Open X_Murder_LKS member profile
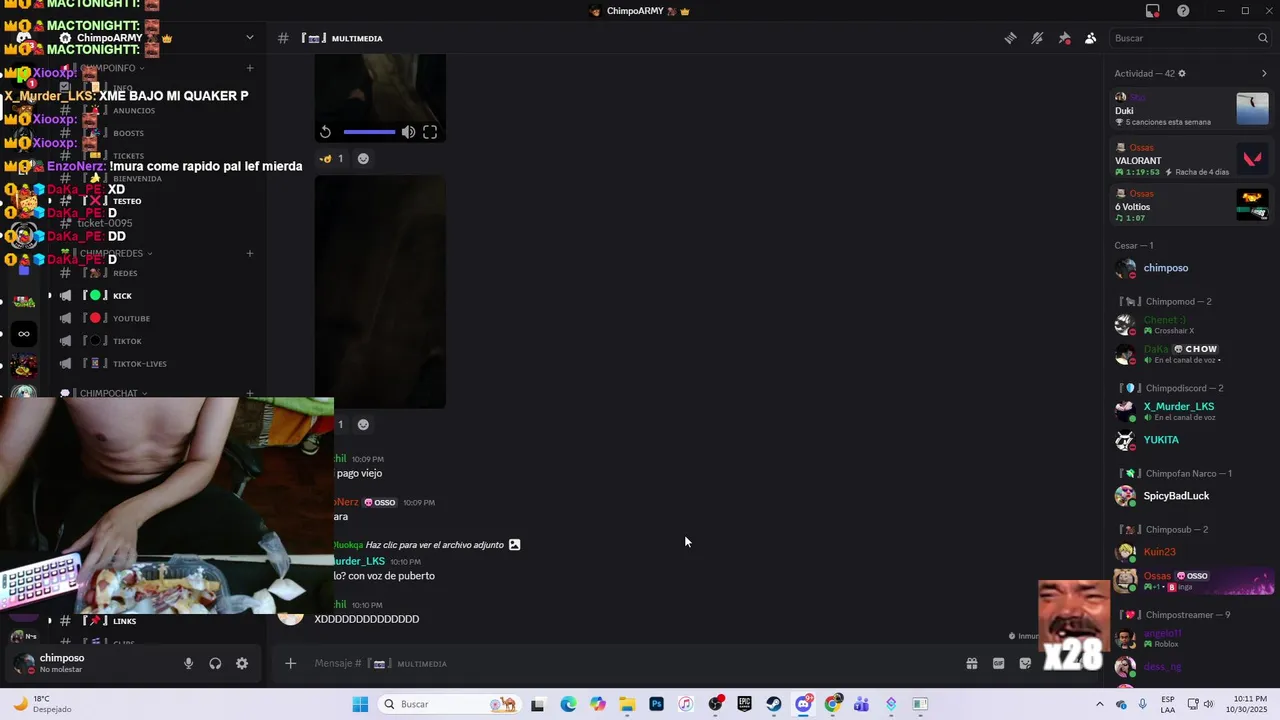Screen dimensions: 1280x720 point(1192,410)
